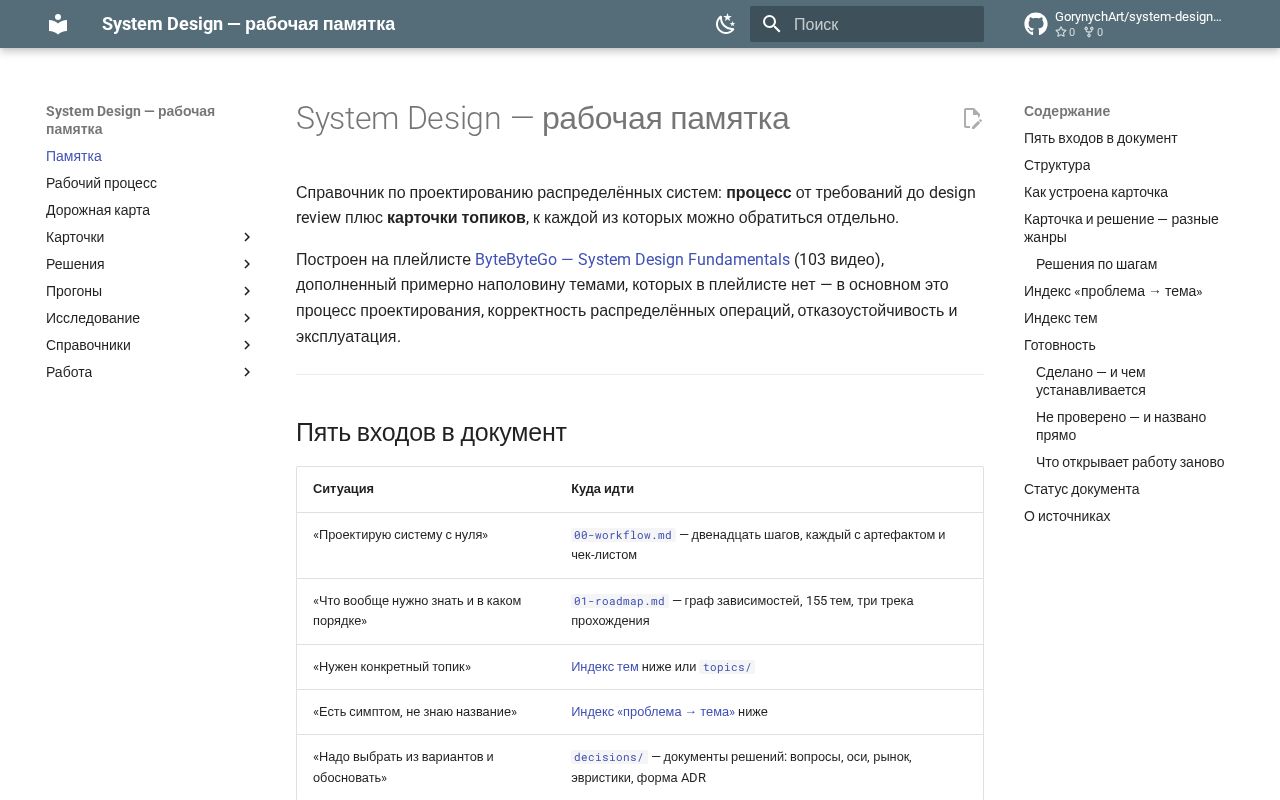Expand the Решения section chevron
1280x800 pixels.
pyautogui.click(x=247, y=264)
